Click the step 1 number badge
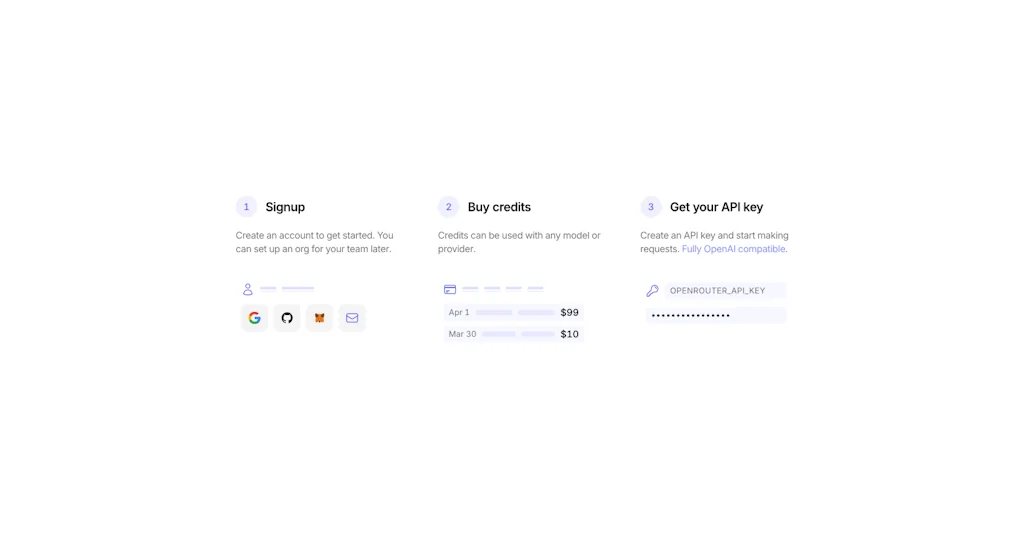The height and width of the screenshot is (538, 1024). tap(246, 207)
